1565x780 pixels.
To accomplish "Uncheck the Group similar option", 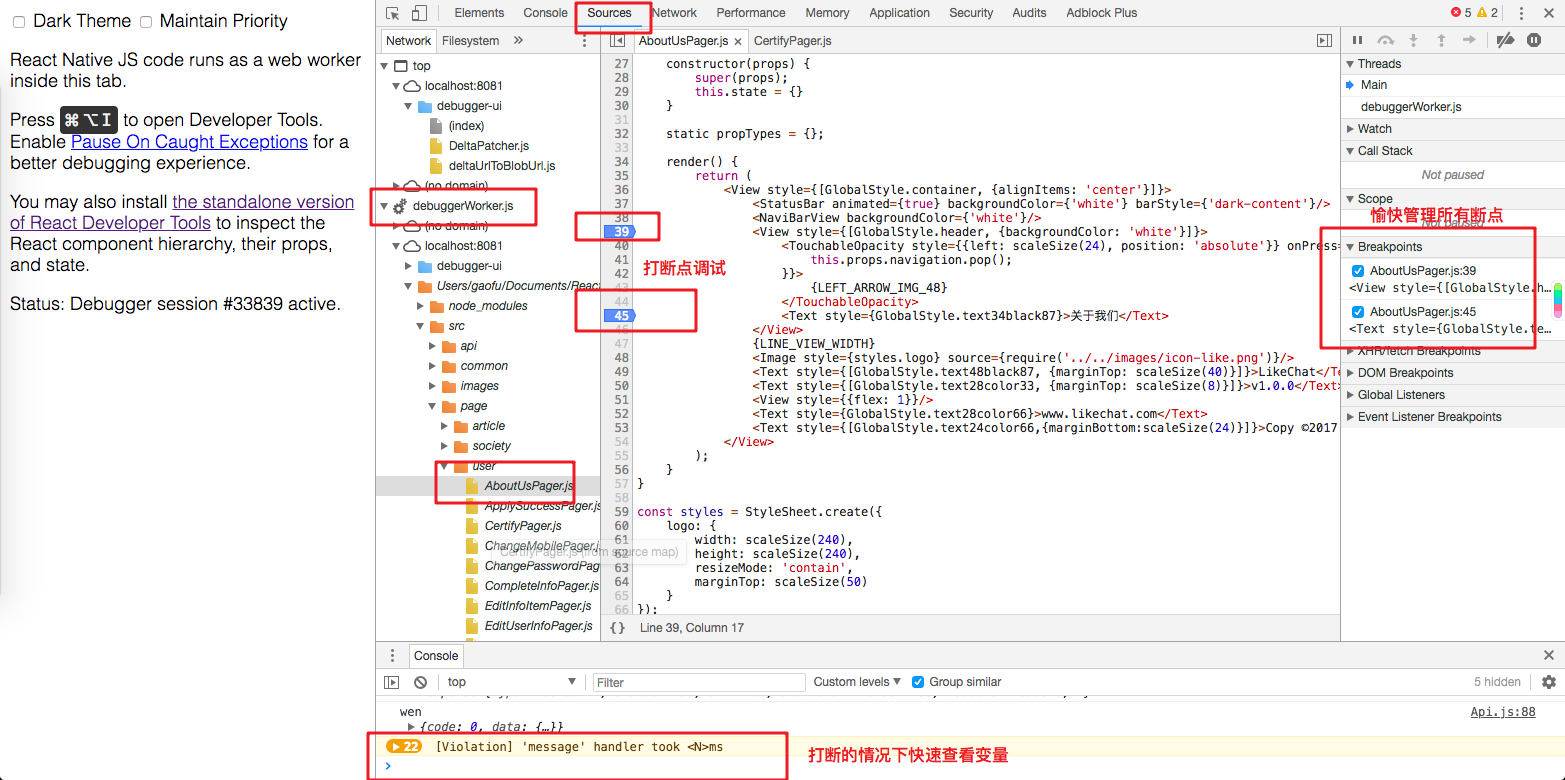I will coord(918,682).
